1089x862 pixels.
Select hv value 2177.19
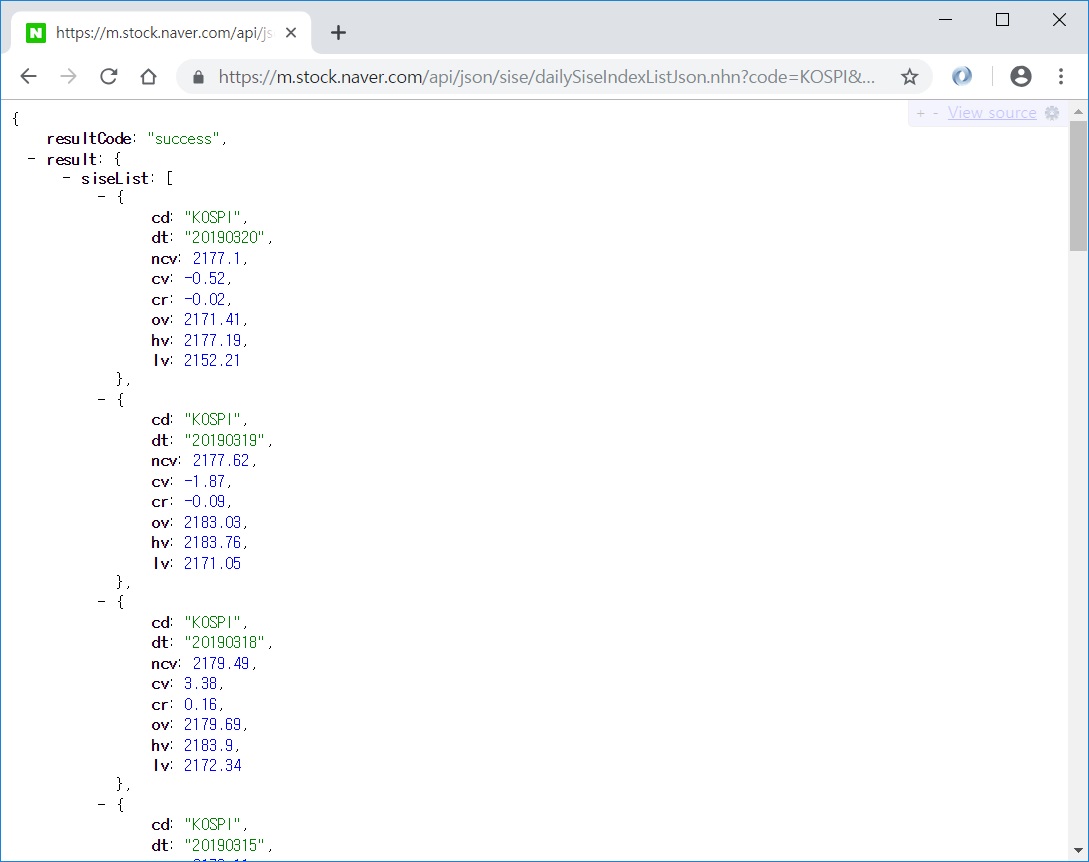(x=212, y=340)
